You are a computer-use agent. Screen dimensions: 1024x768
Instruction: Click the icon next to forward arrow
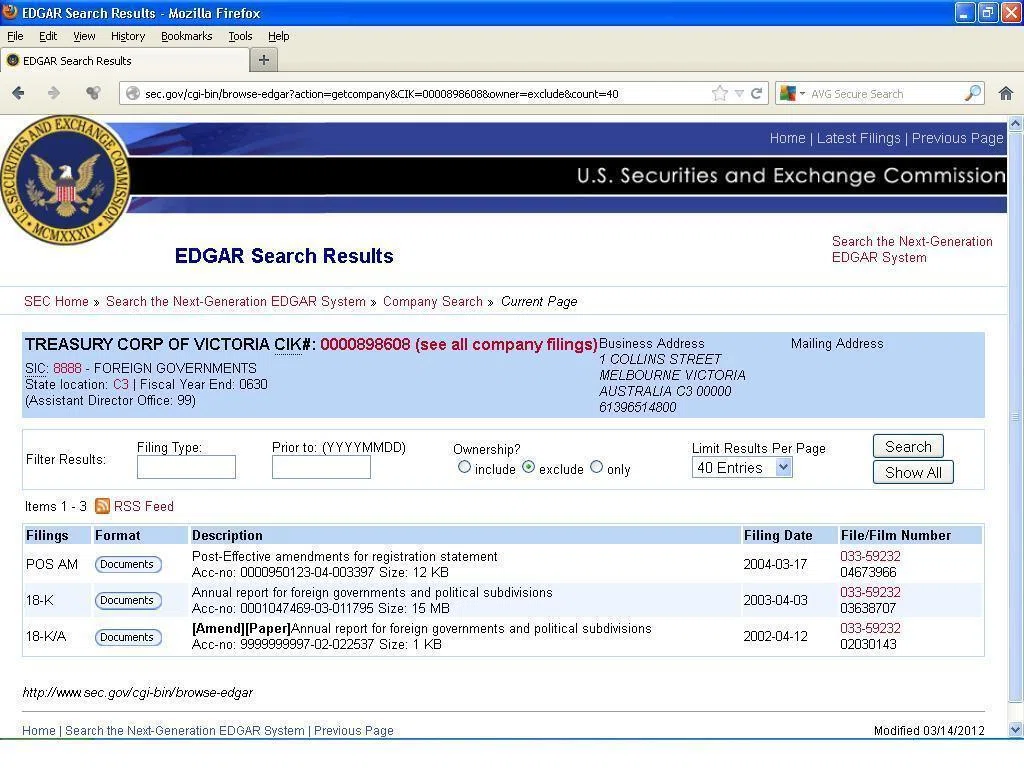93,93
